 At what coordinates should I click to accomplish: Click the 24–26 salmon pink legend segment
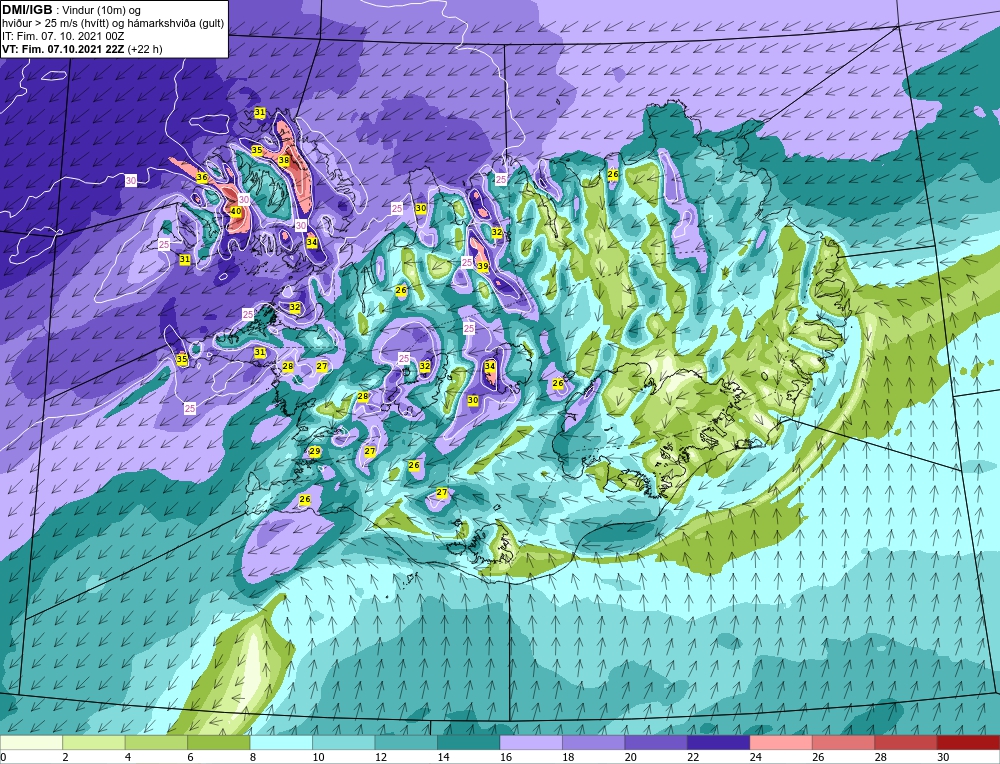781,742
